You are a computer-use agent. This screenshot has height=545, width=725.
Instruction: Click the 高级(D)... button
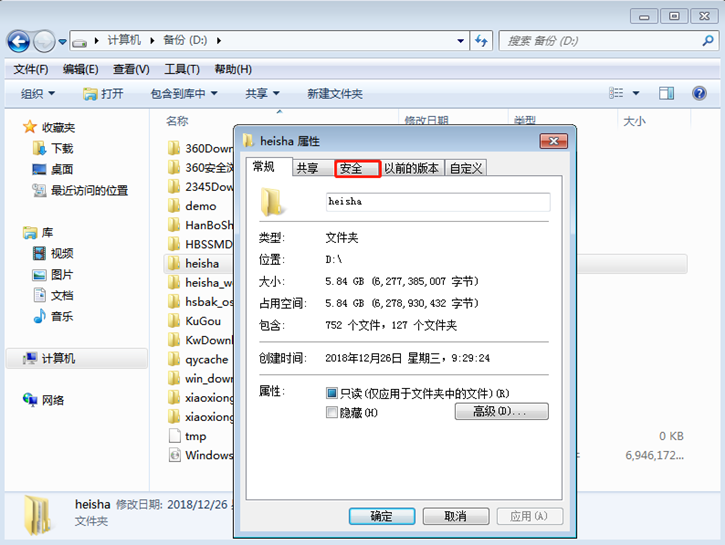(501, 412)
